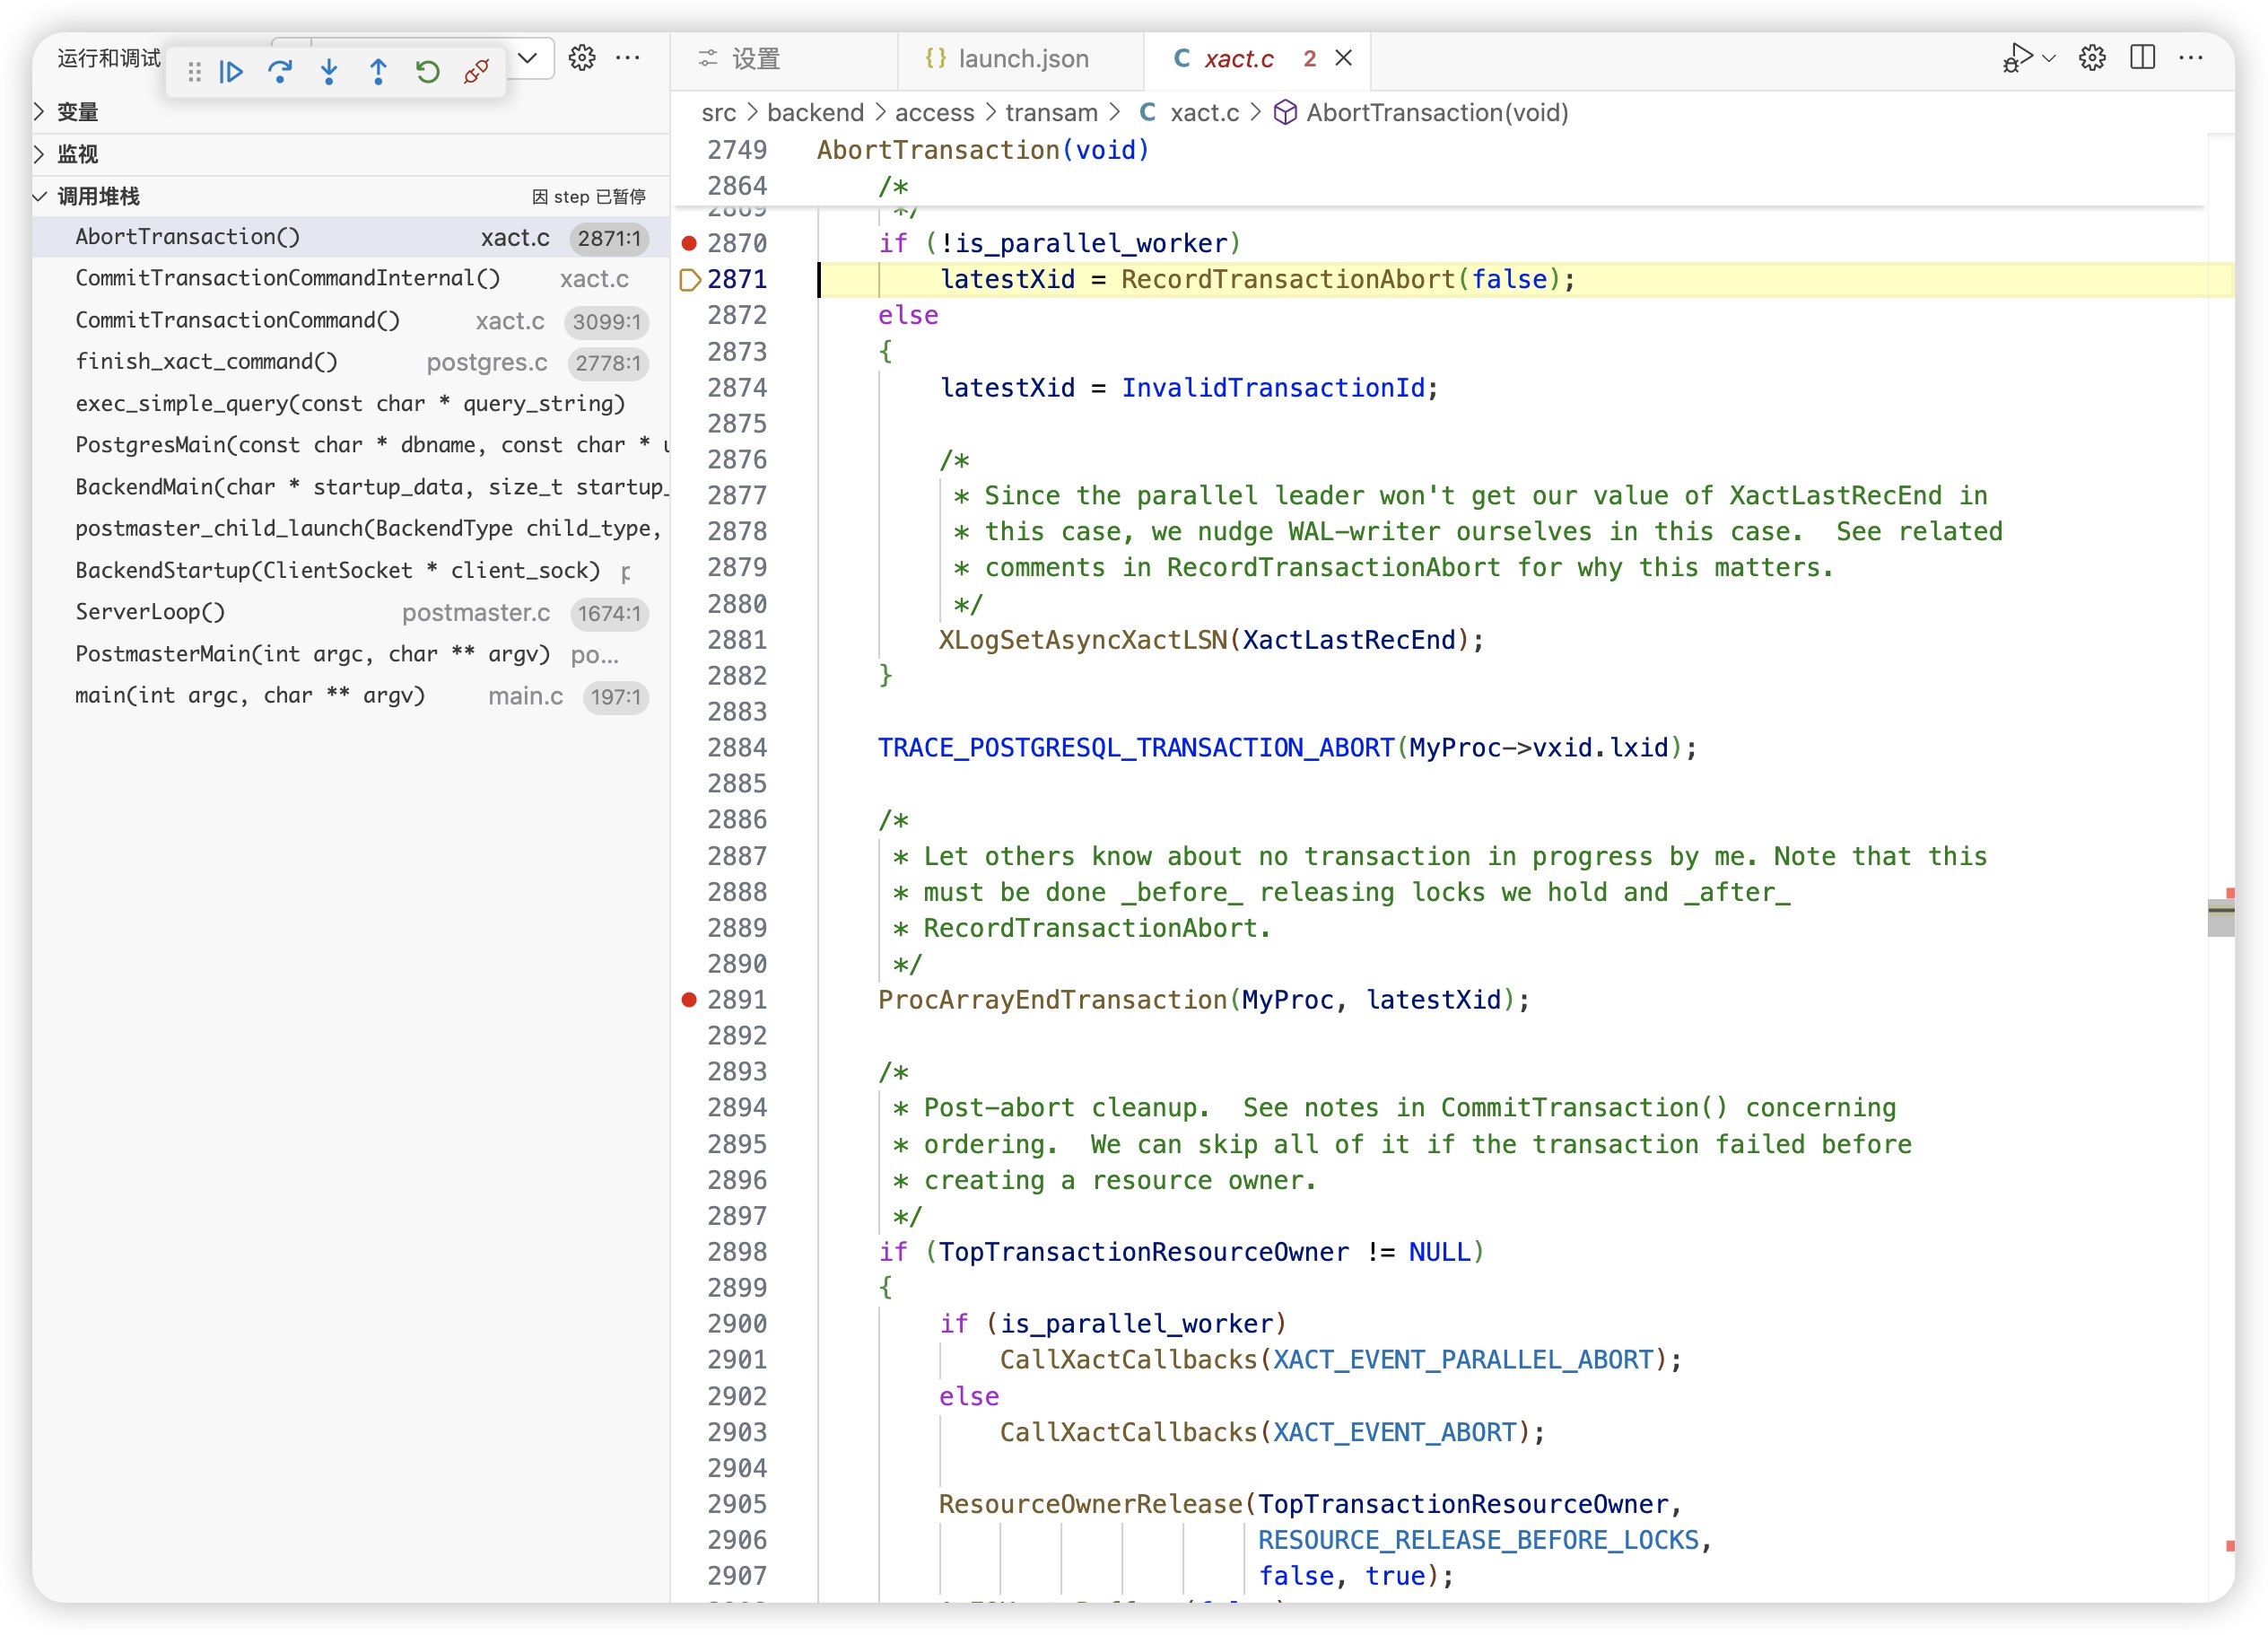Screen dimensions: 2268x1635
Task: Open launch.json via debug gear icon
Action: pyautogui.click(x=582, y=58)
